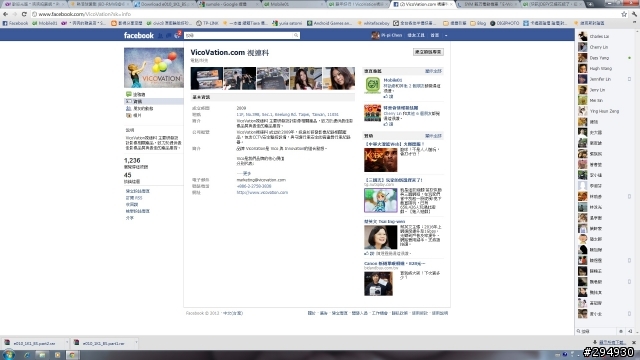Image resolution: width=640 pixels, height=360 pixels.
Task: Open chat with Cherry Lin
Action: (x=604, y=47)
